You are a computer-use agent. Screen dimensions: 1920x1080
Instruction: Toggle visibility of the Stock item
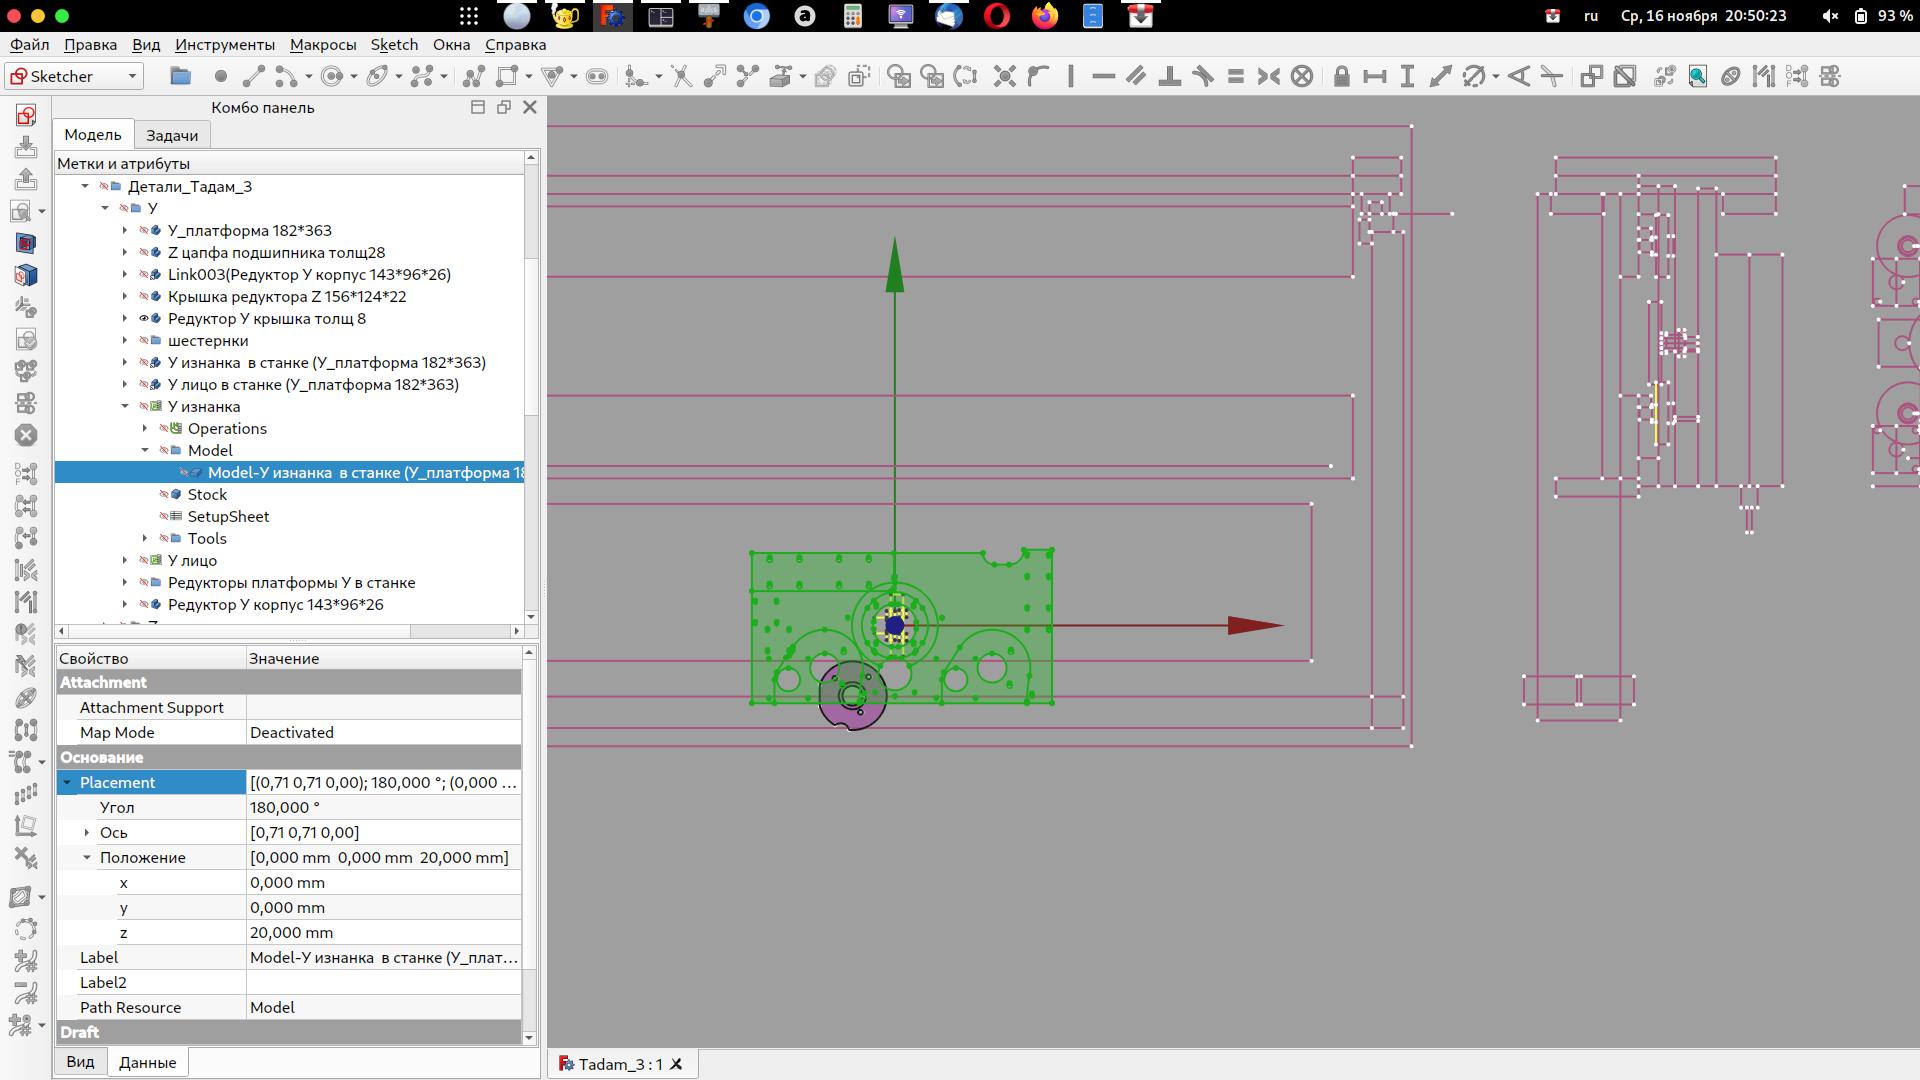(x=164, y=495)
